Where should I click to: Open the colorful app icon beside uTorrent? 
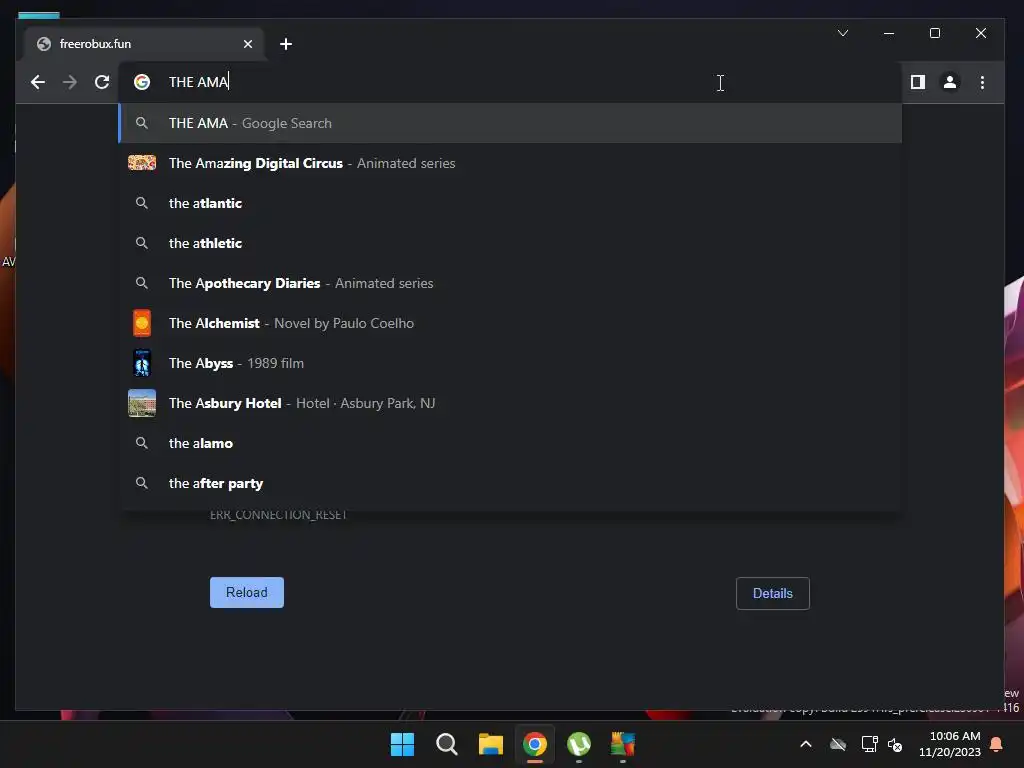[623, 744]
